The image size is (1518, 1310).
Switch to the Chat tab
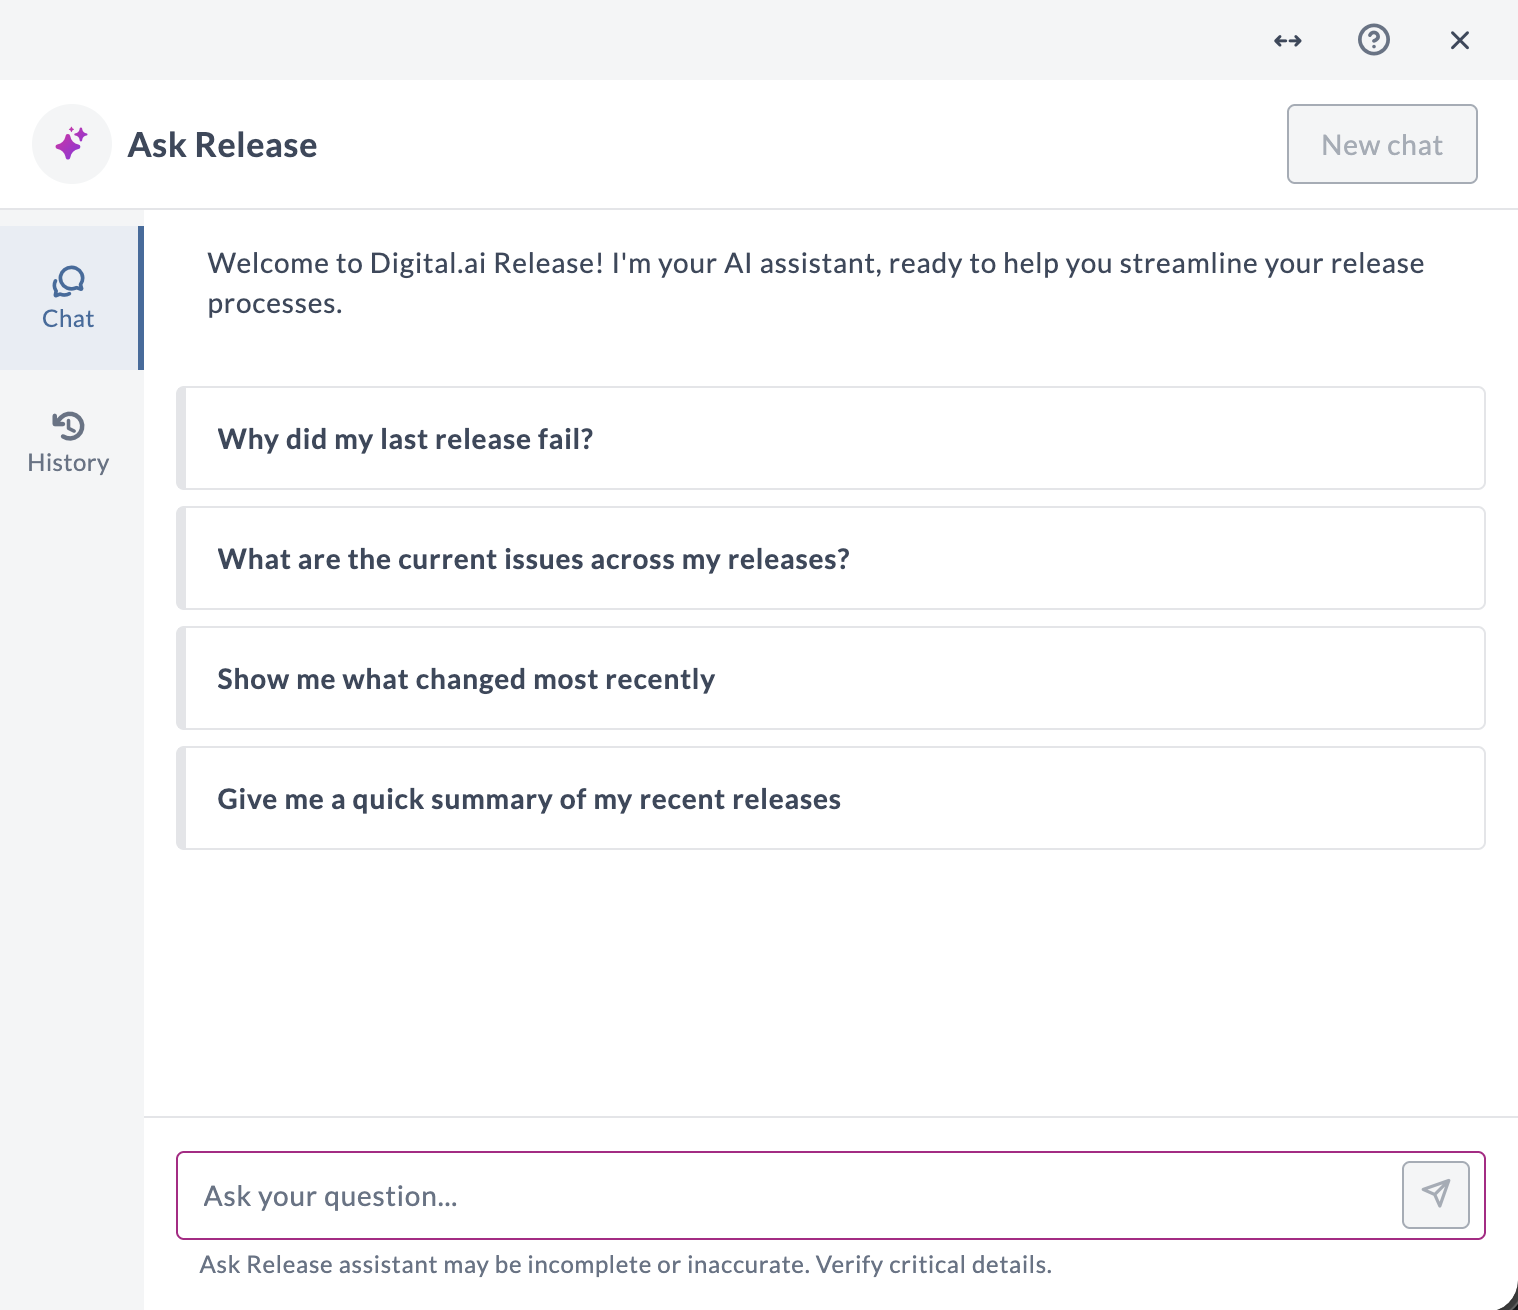pyautogui.click(x=67, y=297)
